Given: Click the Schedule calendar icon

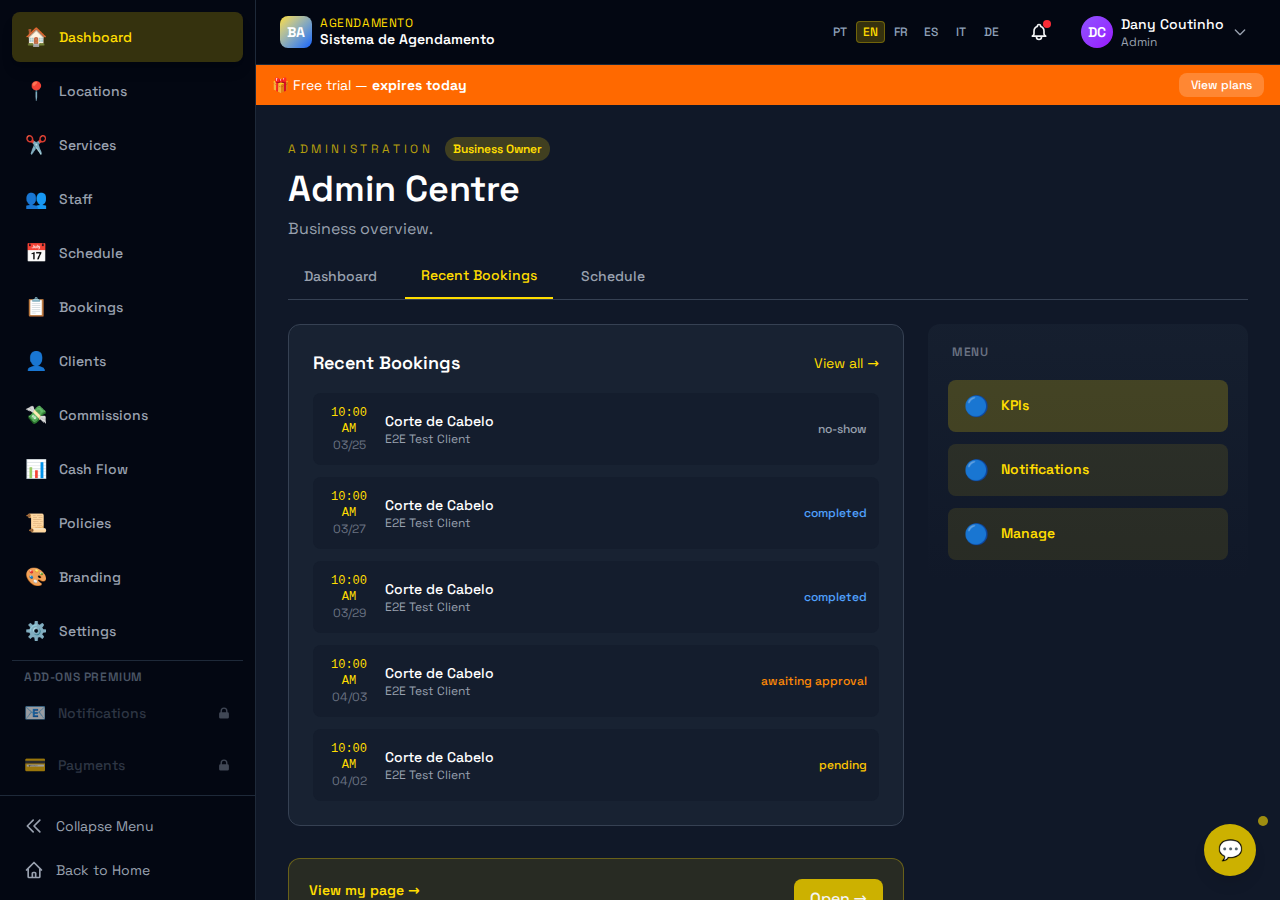Looking at the screenshot, I should [x=36, y=253].
